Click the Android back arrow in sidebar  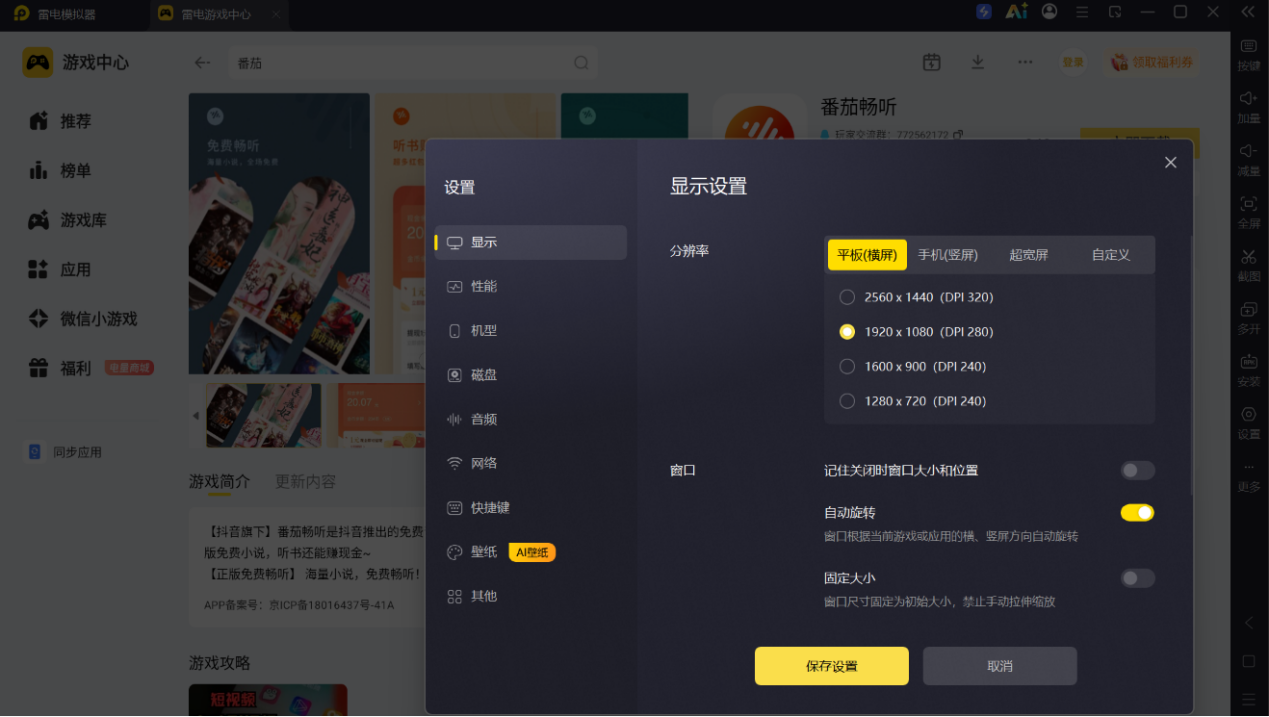pos(1248,623)
